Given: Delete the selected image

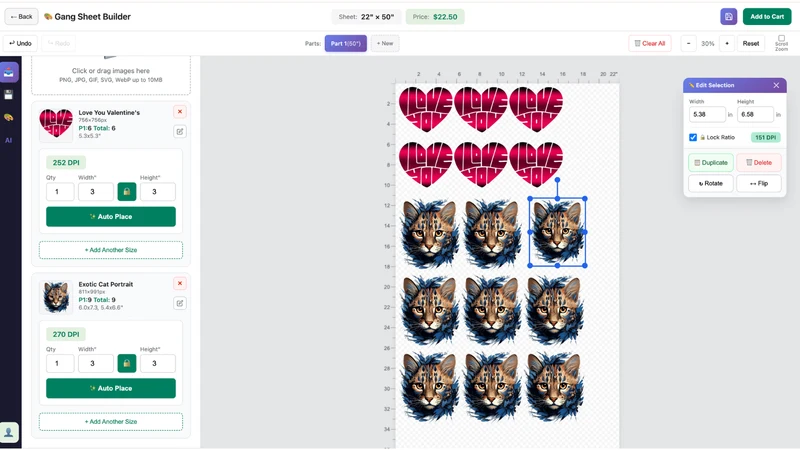Looking at the screenshot, I should 759,163.
